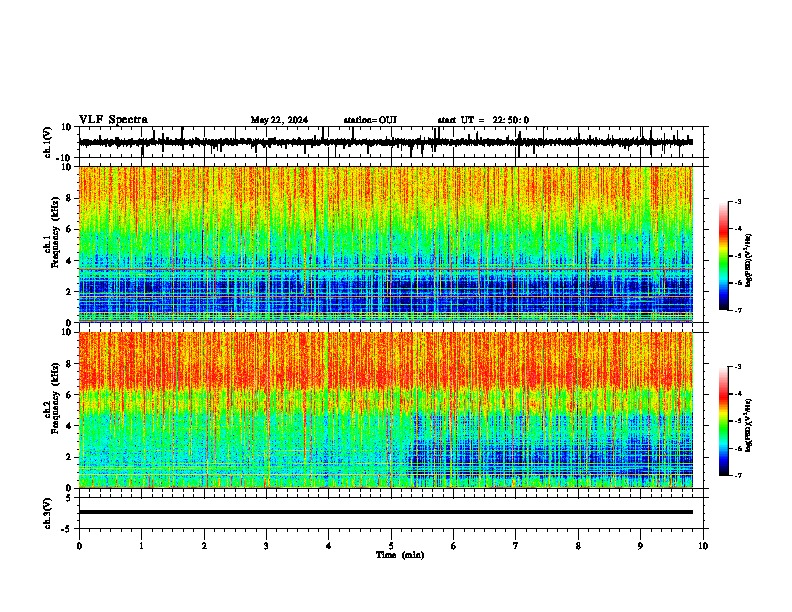Click the ch.2 spectrogram color scale bar
The width and height of the screenshot is (792, 612).
coord(723,421)
